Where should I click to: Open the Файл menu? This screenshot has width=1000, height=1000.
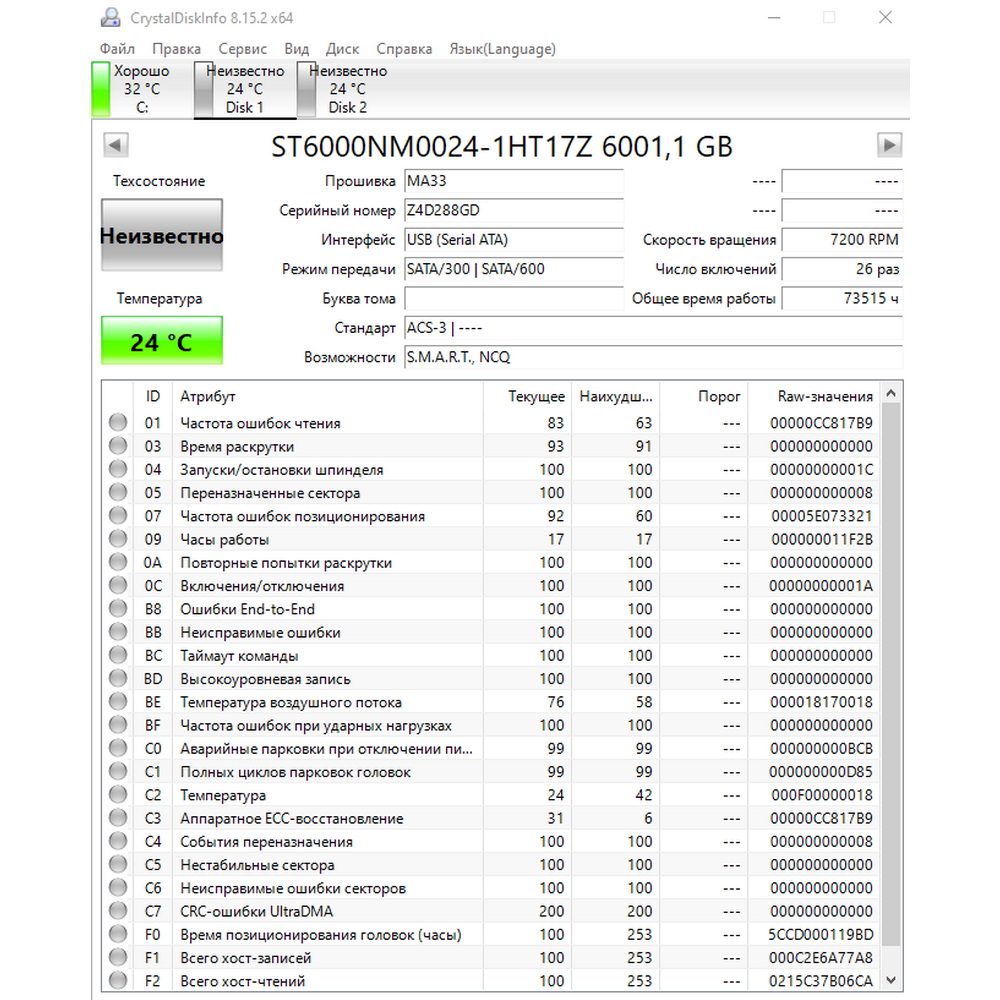(x=117, y=48)
